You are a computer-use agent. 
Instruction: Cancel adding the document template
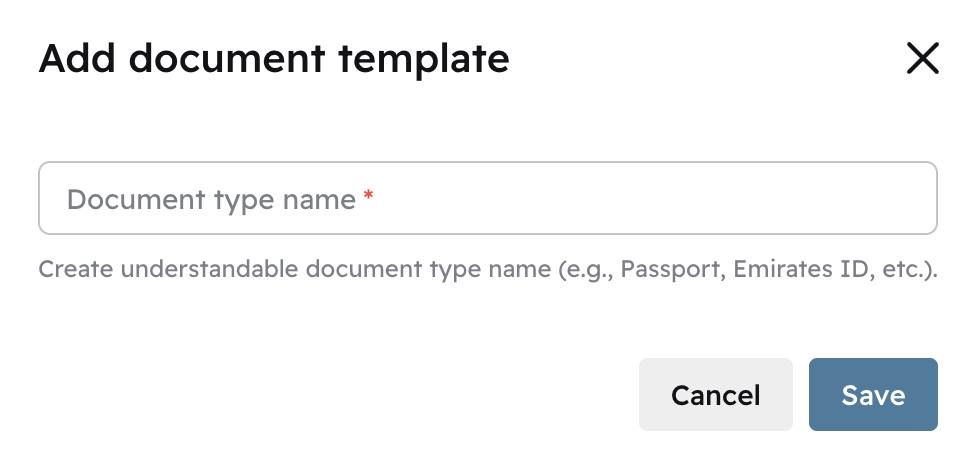tap(715, 395)
